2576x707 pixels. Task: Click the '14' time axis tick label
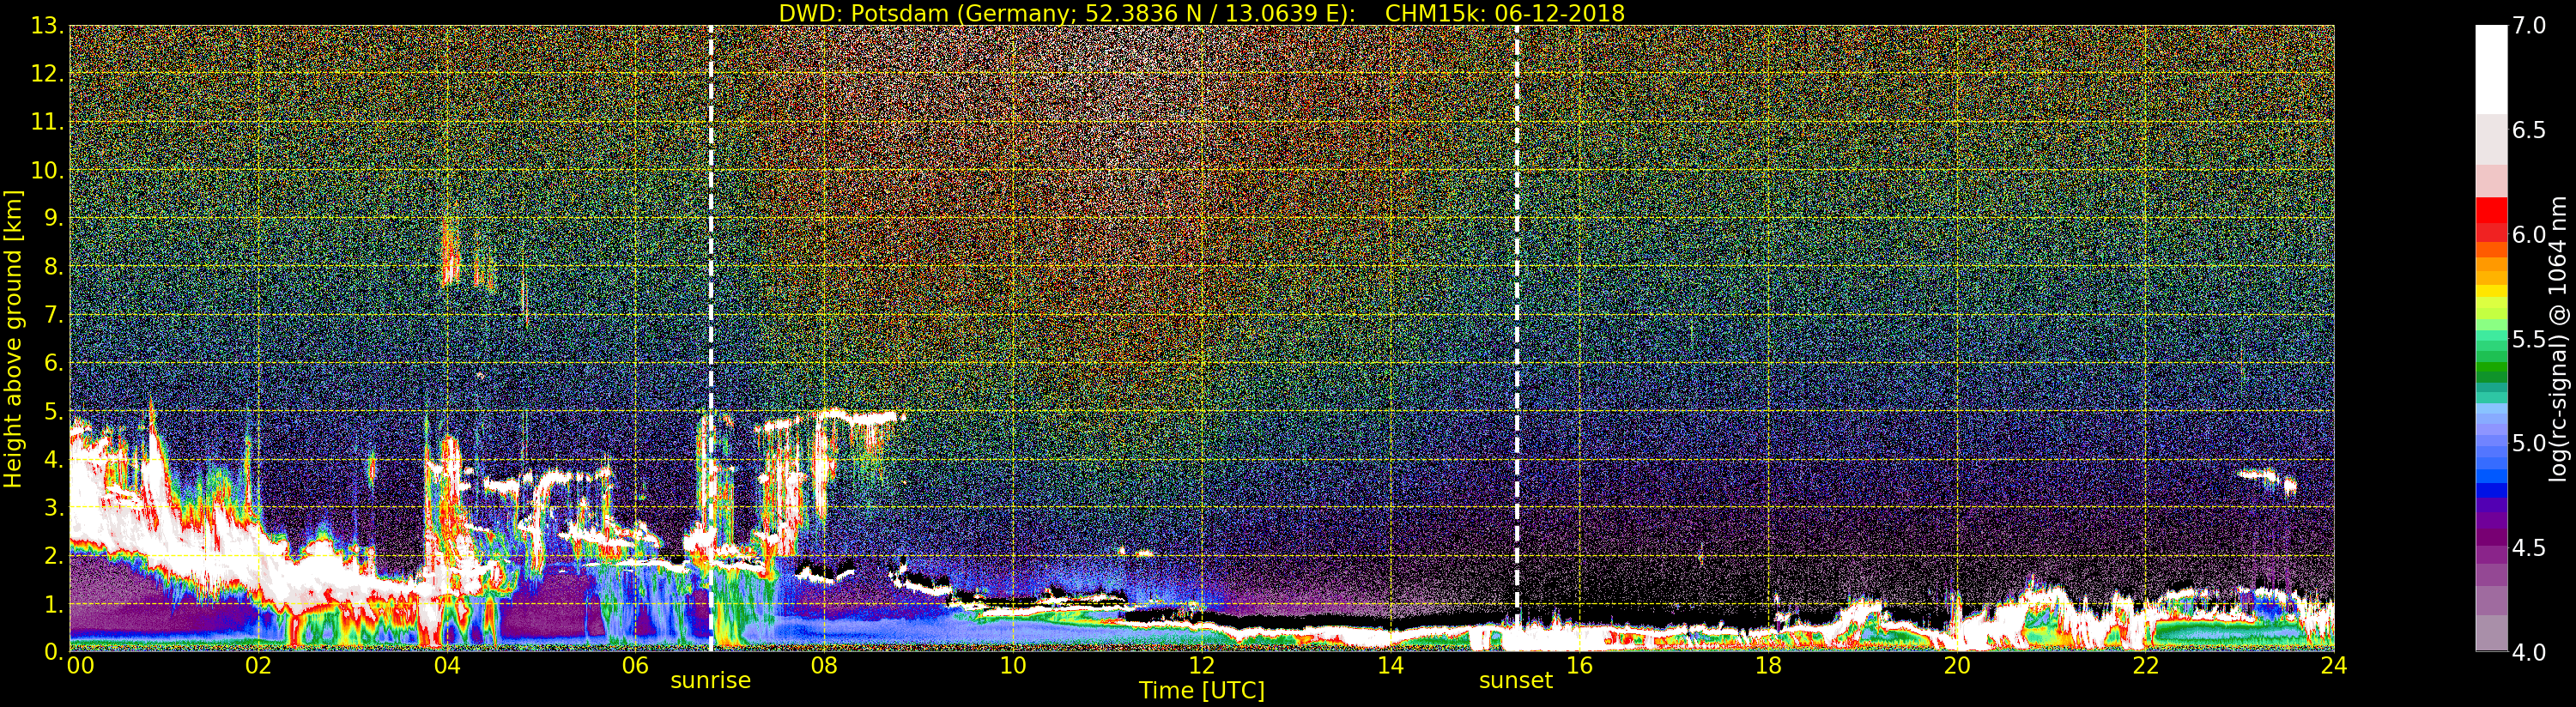point(1390,666)
